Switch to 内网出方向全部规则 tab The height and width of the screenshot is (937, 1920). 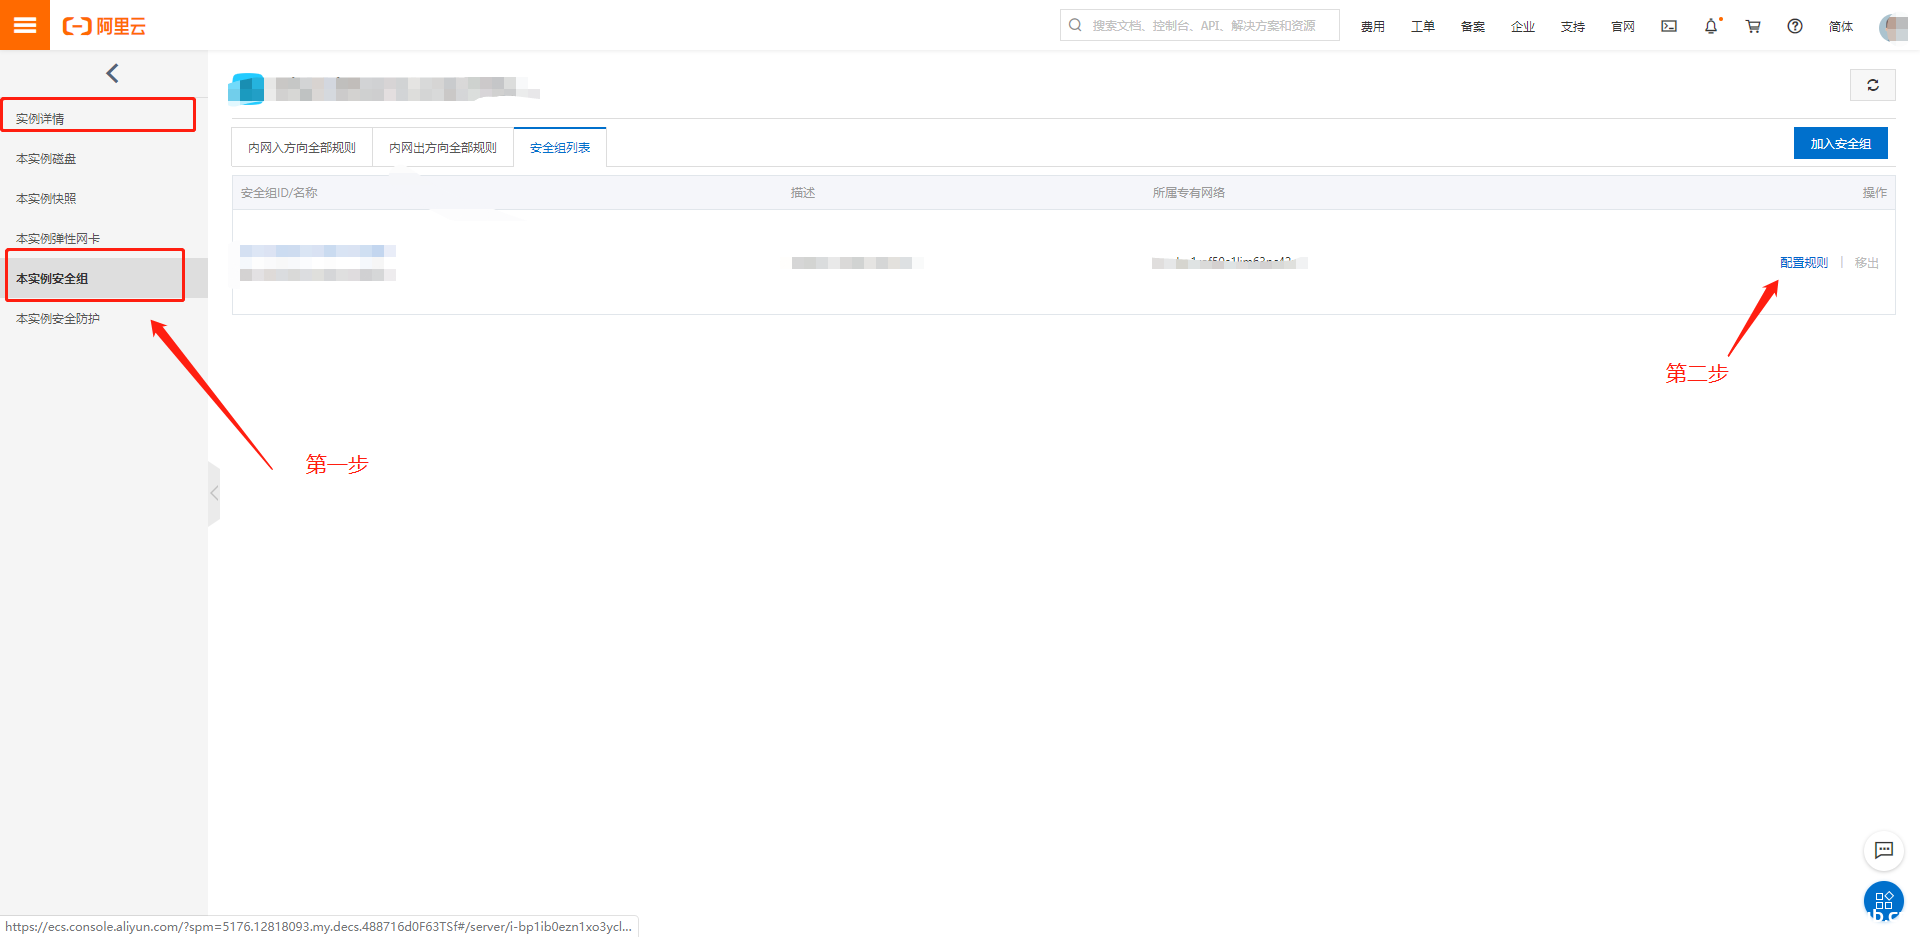443,147
